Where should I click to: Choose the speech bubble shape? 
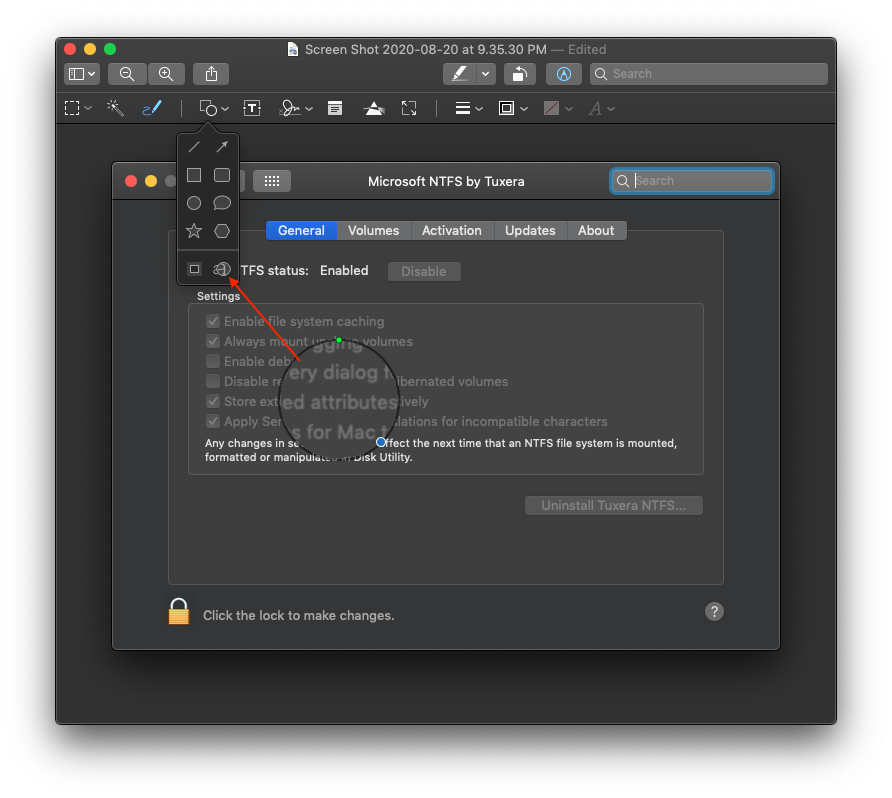coord(222,203)
